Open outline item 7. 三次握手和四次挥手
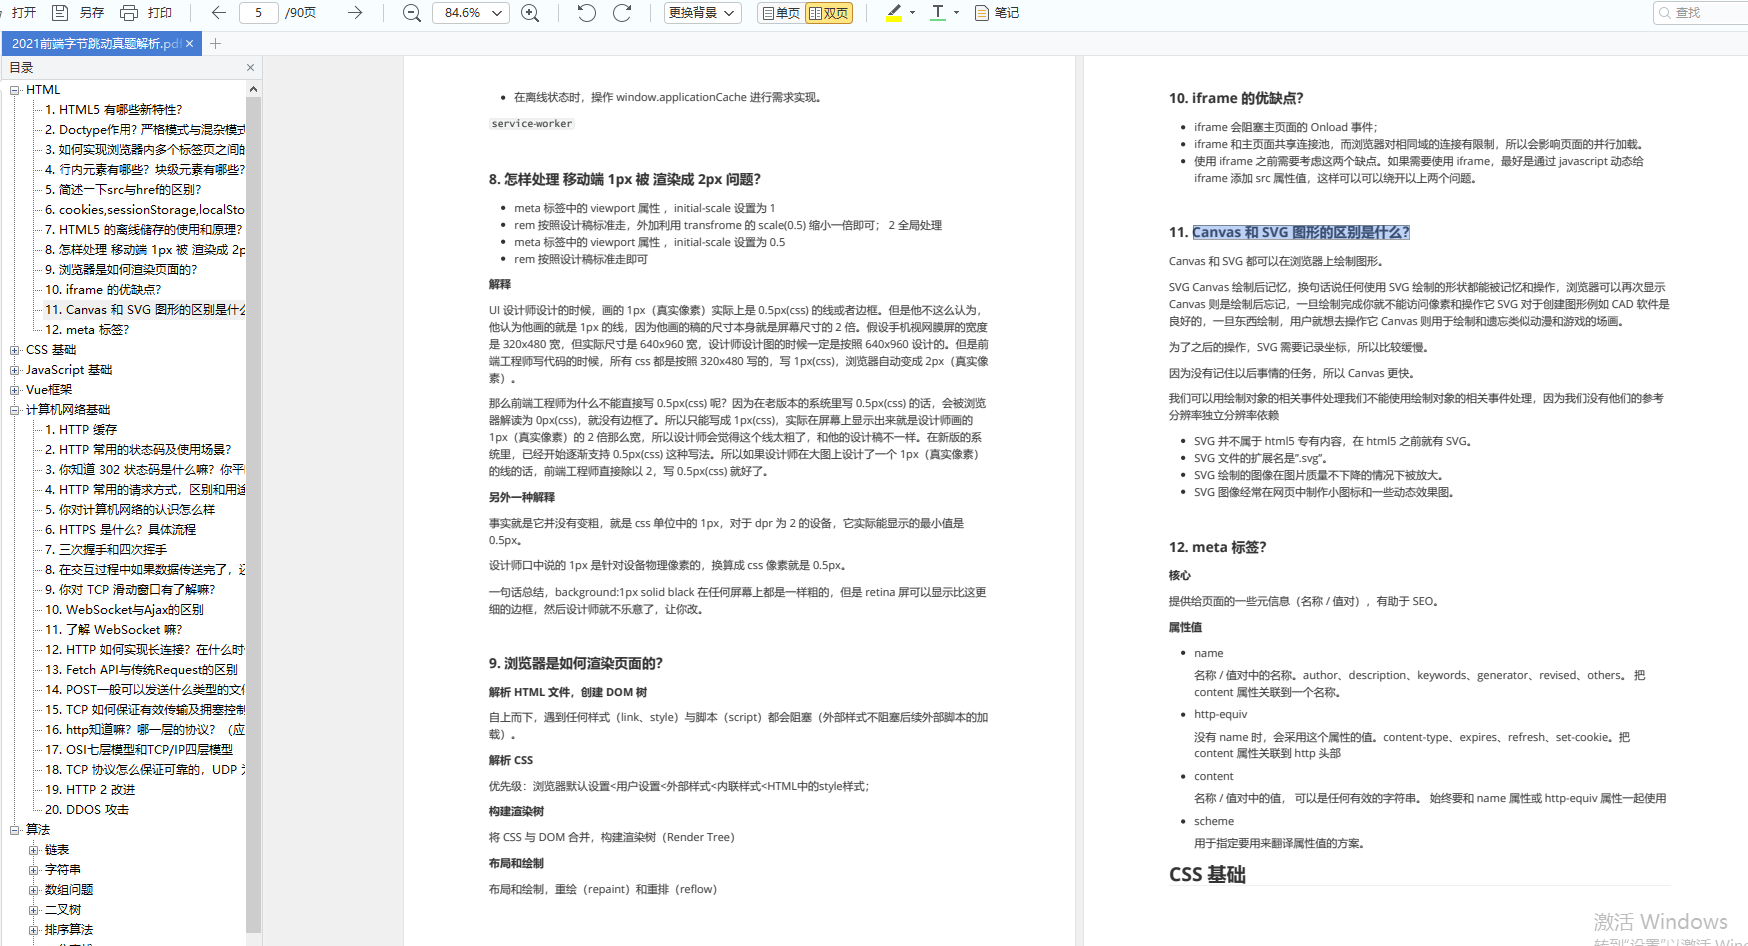 pyautogui.click(x=106, y=550)
